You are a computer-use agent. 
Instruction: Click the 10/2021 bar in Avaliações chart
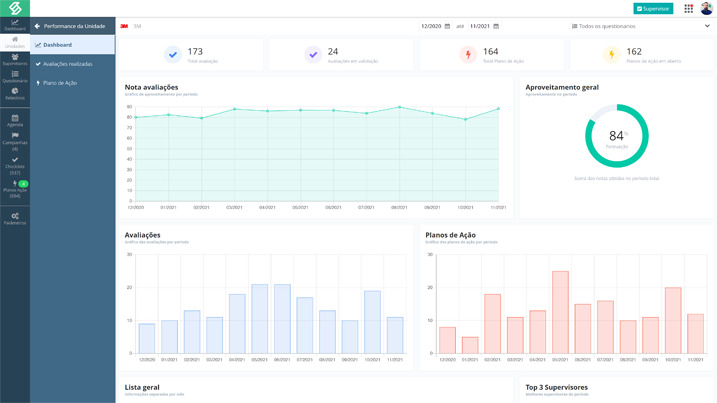coord(373,322)
